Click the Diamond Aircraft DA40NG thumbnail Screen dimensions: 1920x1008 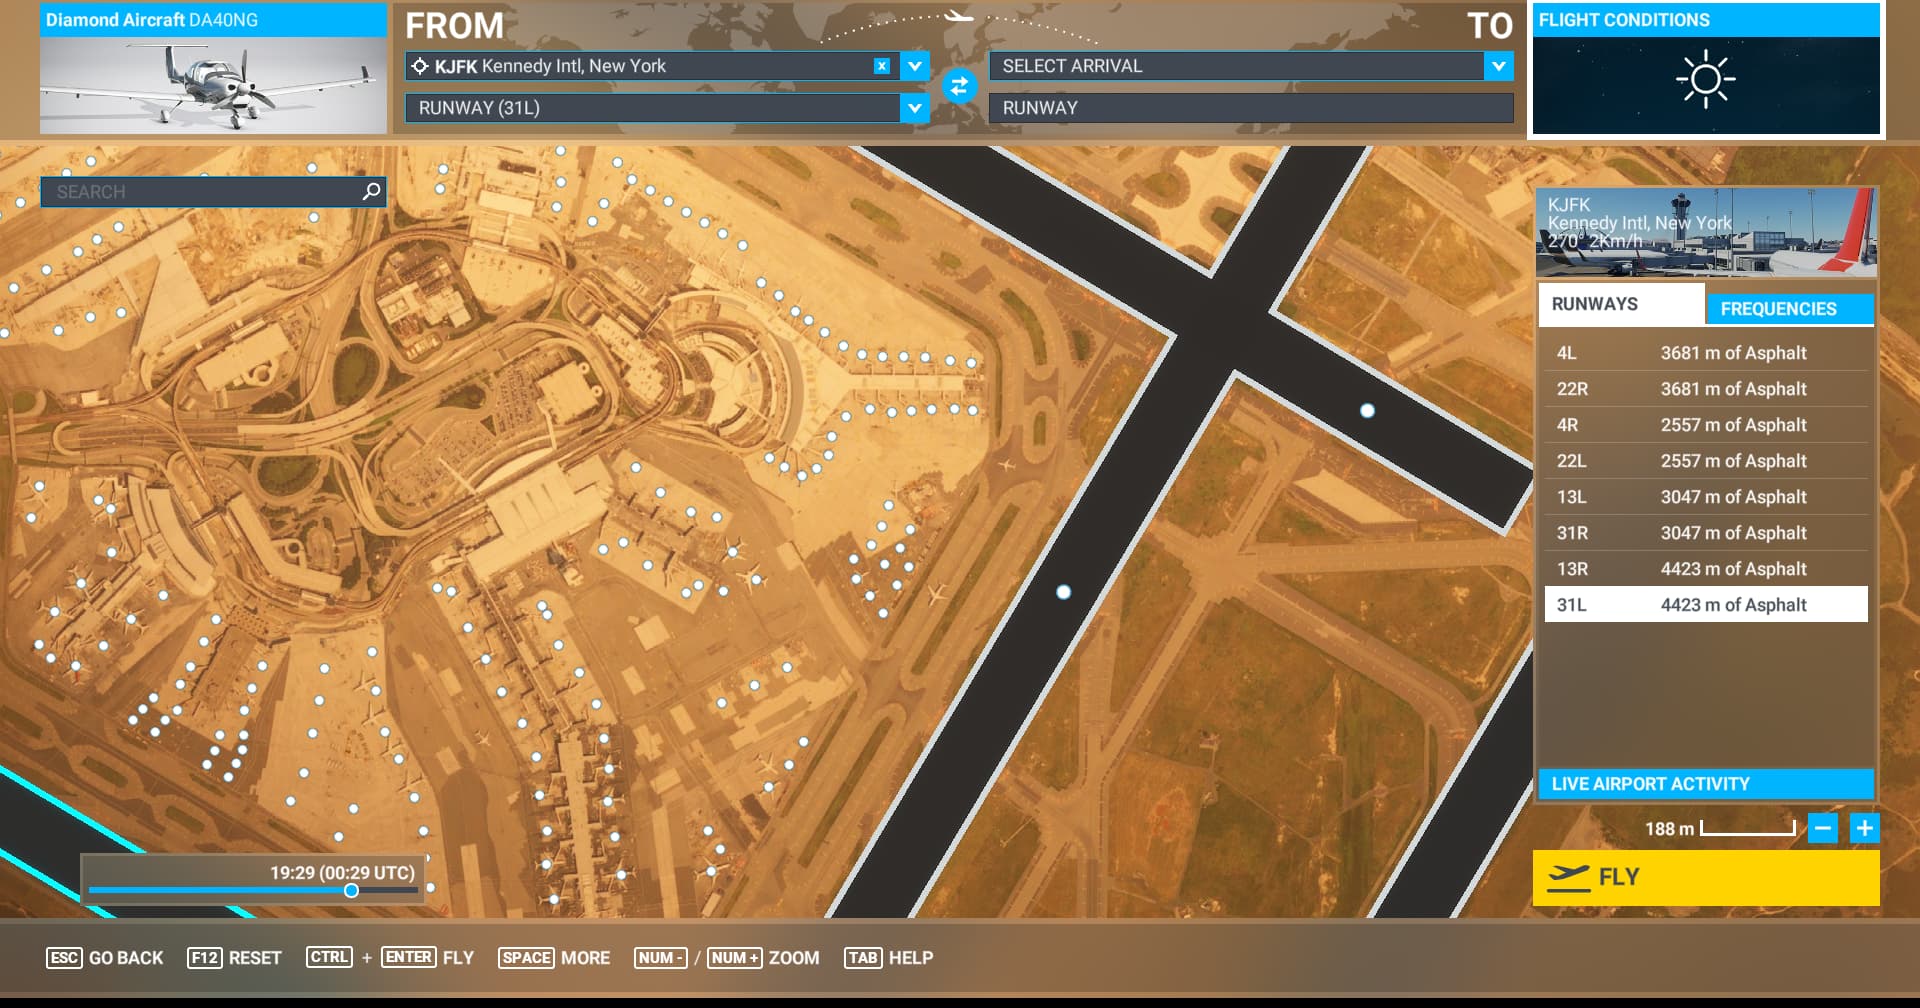213,85
